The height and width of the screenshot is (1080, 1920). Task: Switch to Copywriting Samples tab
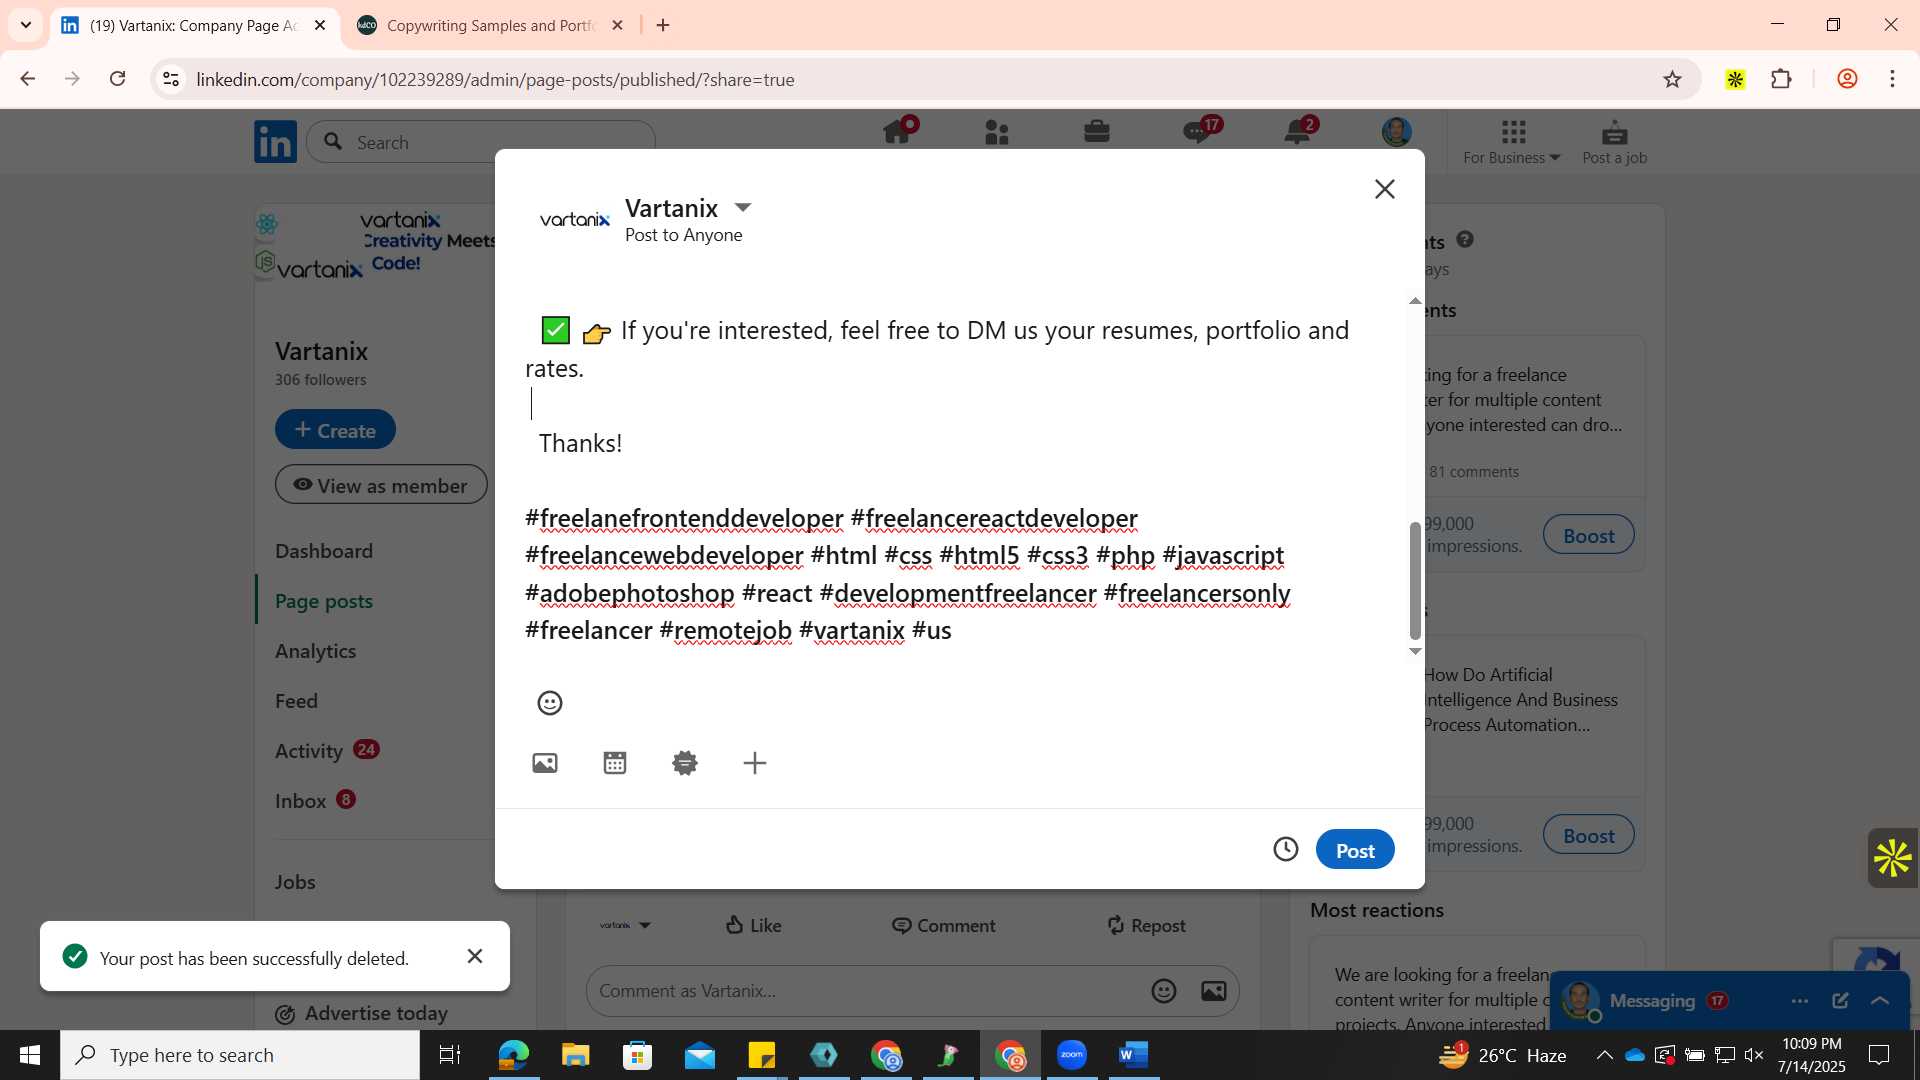coord(490,26)
